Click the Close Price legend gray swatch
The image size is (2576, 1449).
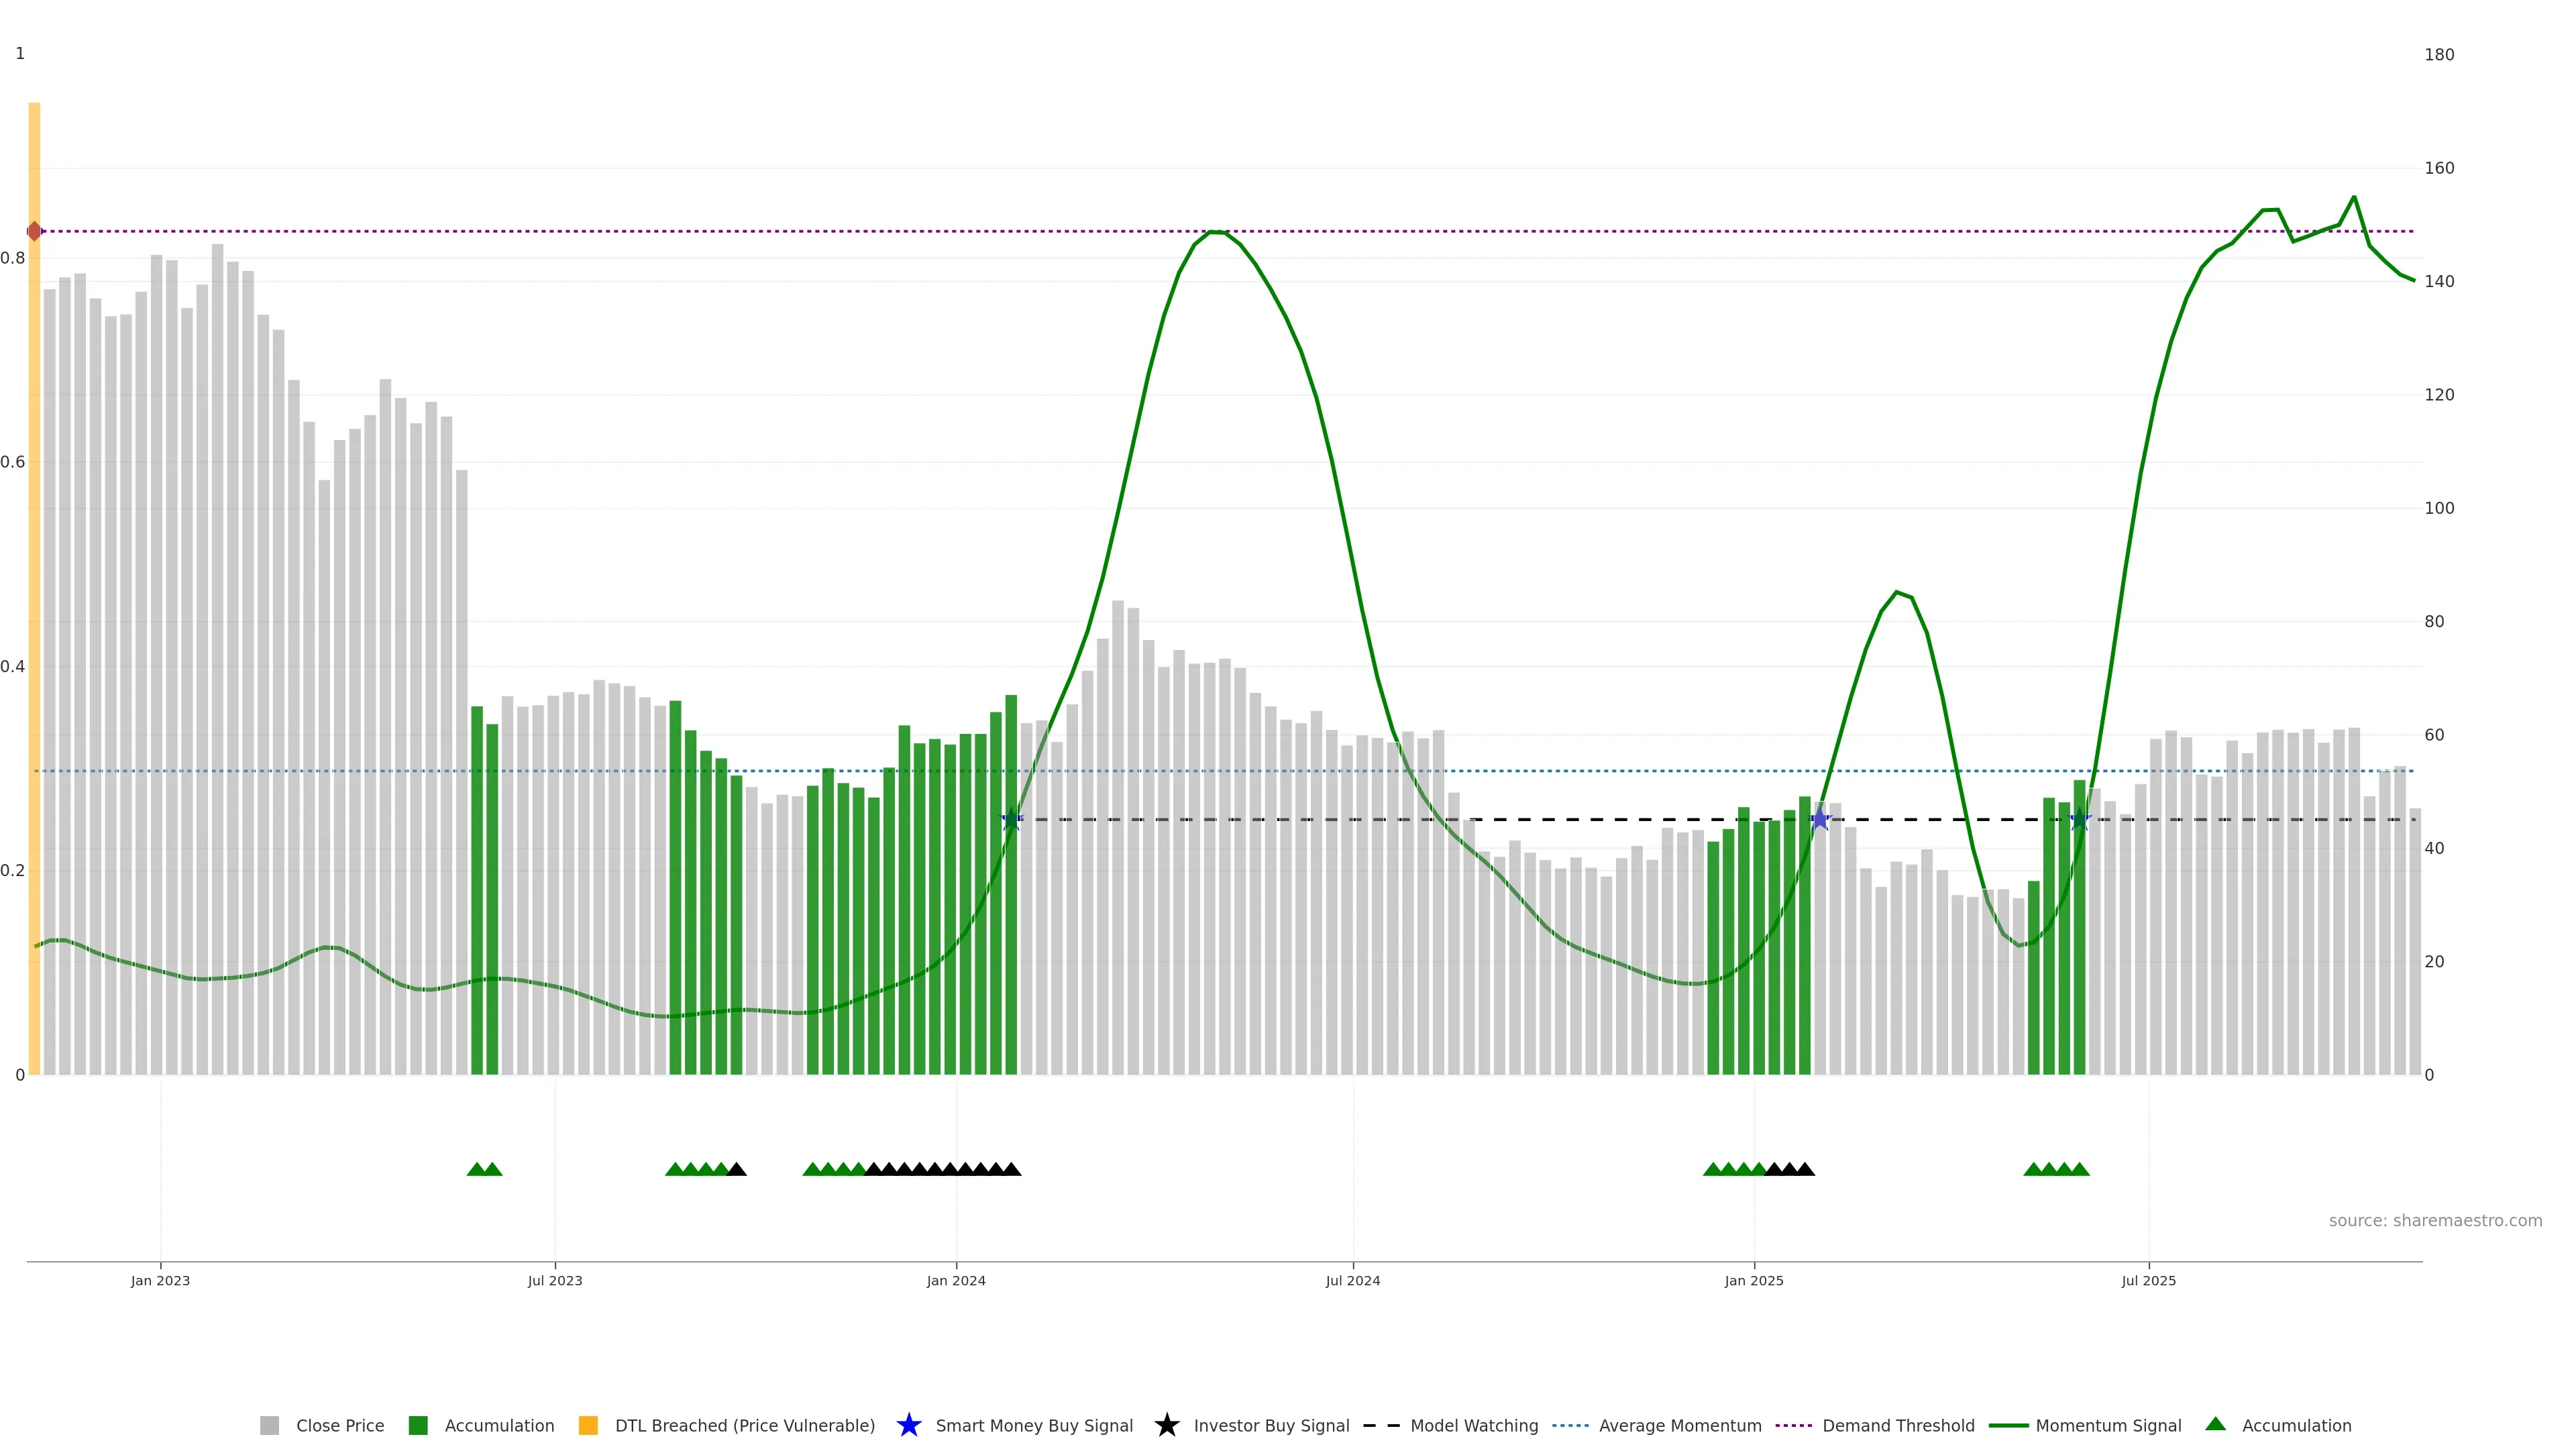point(269,1426)
